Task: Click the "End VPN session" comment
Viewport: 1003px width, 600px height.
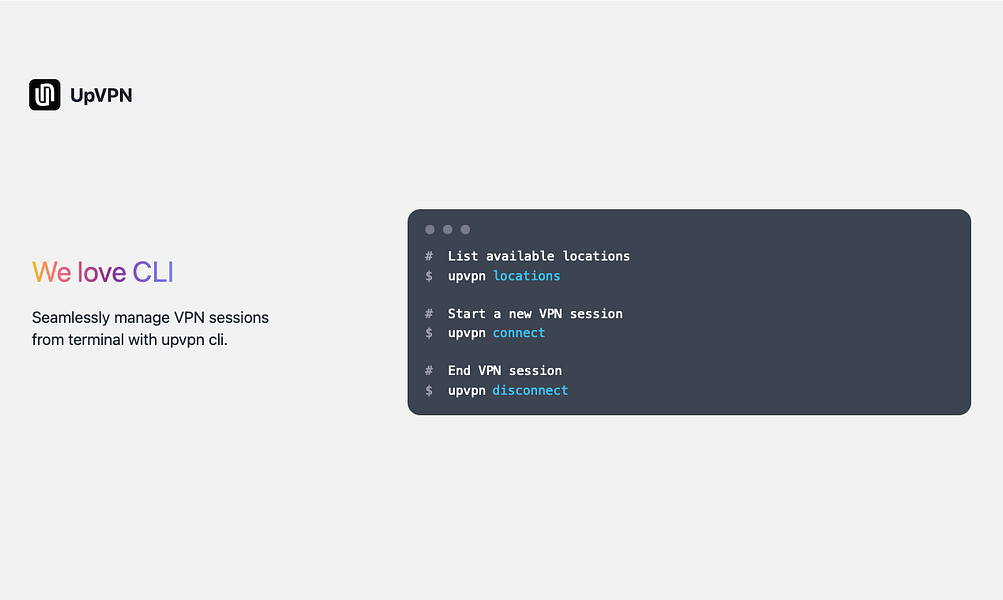Action: click(x=505, y=371)
